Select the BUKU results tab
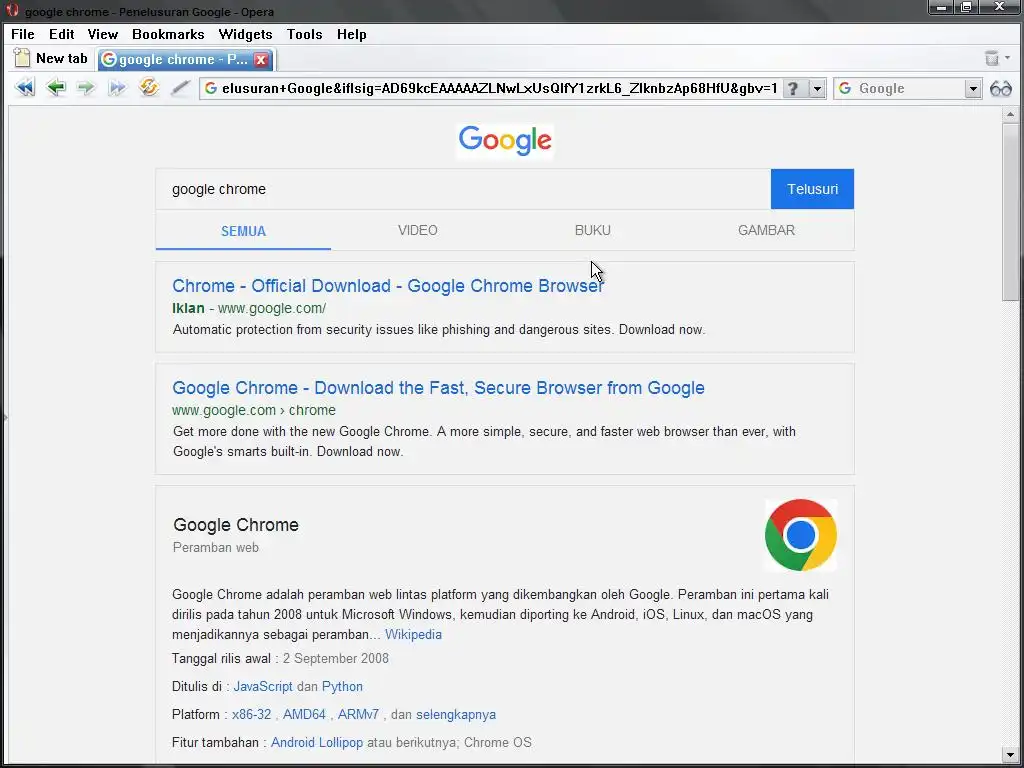The height and width of the screenshot is (768, 1024). [x=592, y=231]
